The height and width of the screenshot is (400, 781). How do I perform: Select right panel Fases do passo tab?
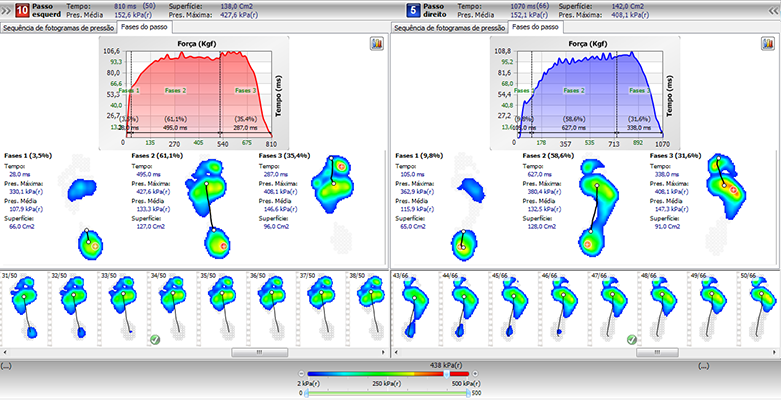pos(533,28)
